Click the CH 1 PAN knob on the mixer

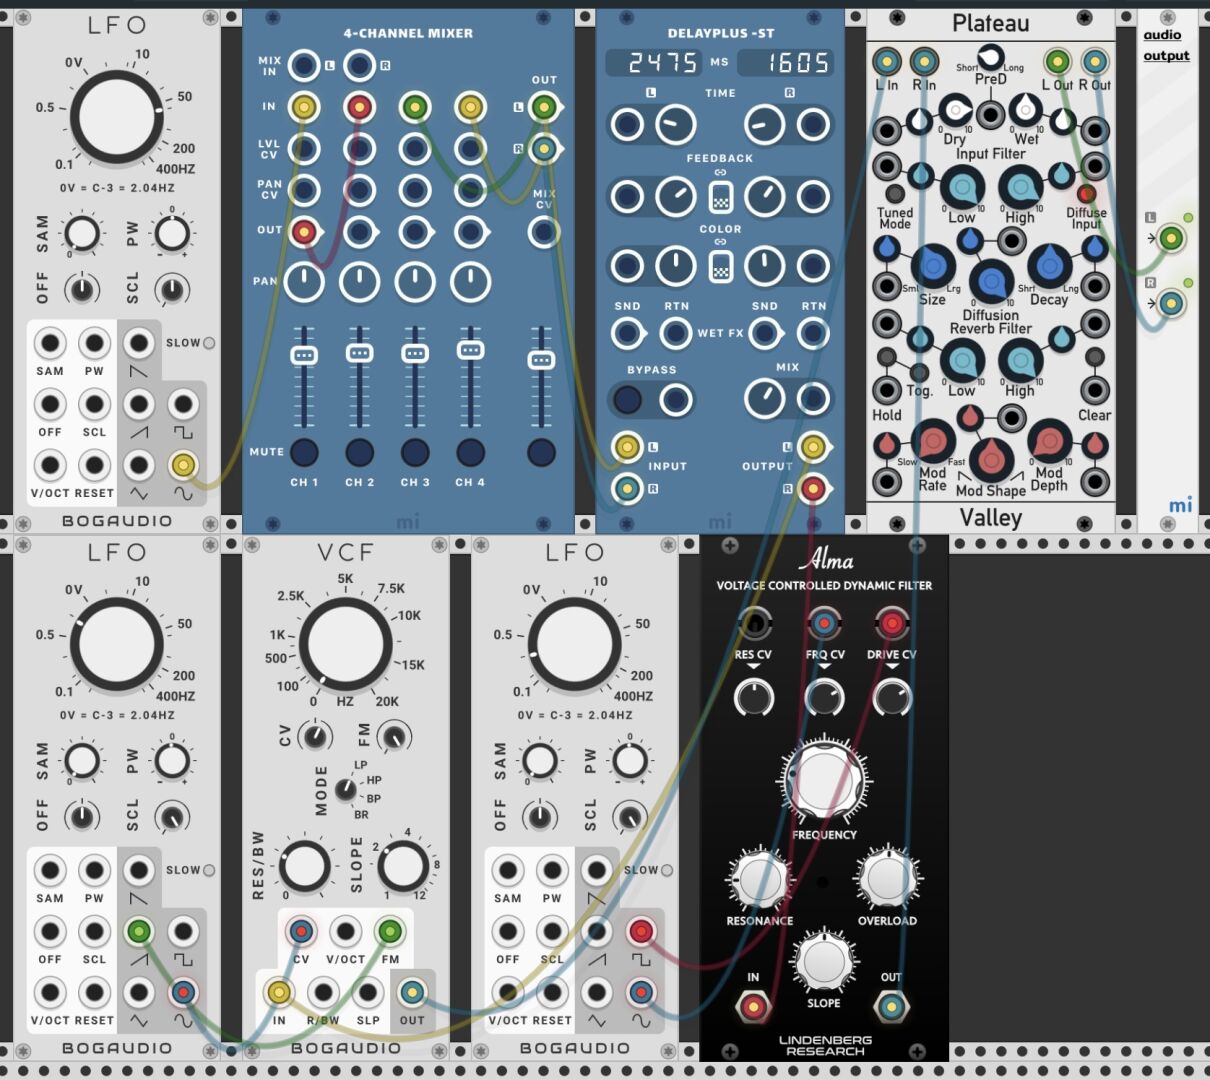304,283
